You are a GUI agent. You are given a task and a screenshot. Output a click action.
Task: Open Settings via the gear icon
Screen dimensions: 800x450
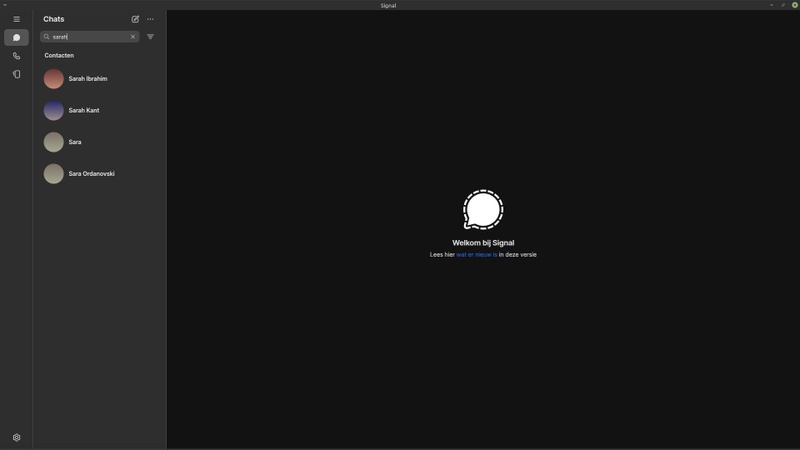click(x=16, y=438)
